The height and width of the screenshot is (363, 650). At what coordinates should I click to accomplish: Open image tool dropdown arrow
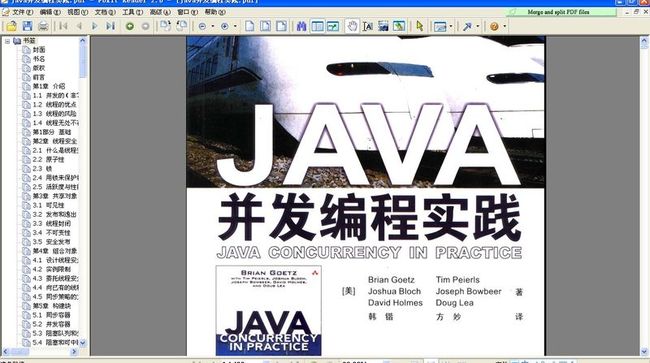coord(451,26)
